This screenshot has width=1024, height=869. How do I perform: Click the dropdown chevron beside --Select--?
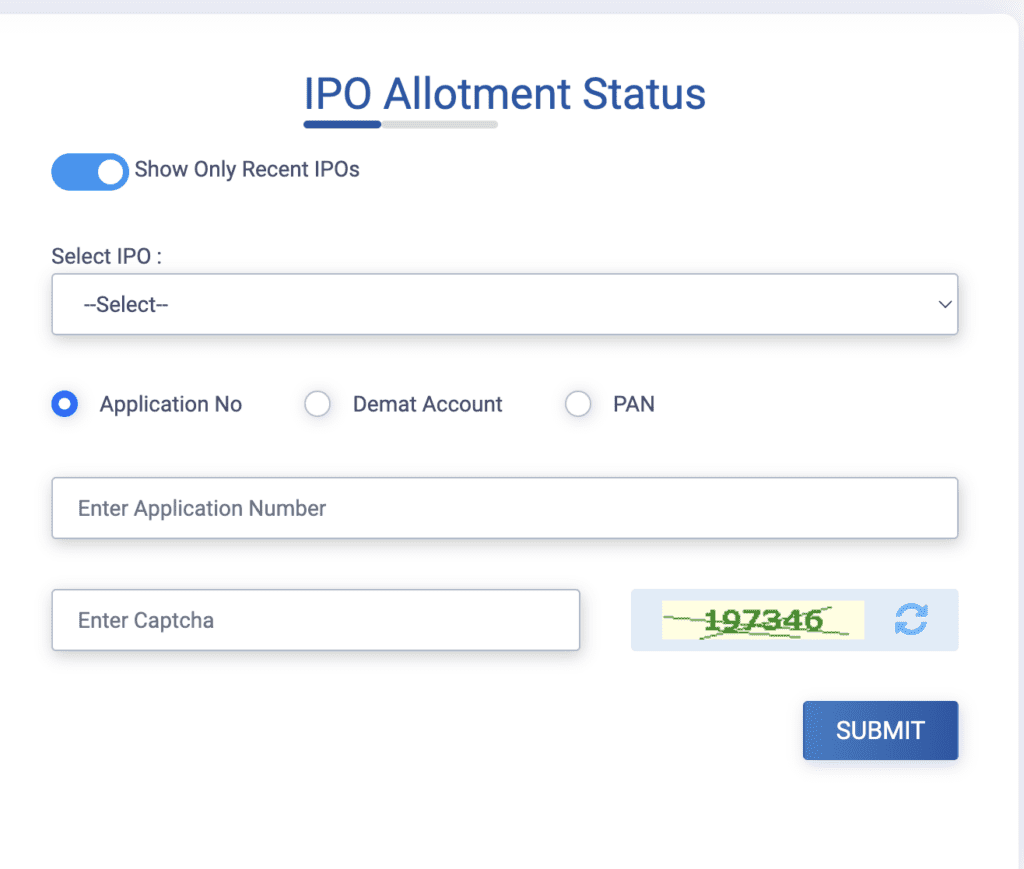(944, 304)
